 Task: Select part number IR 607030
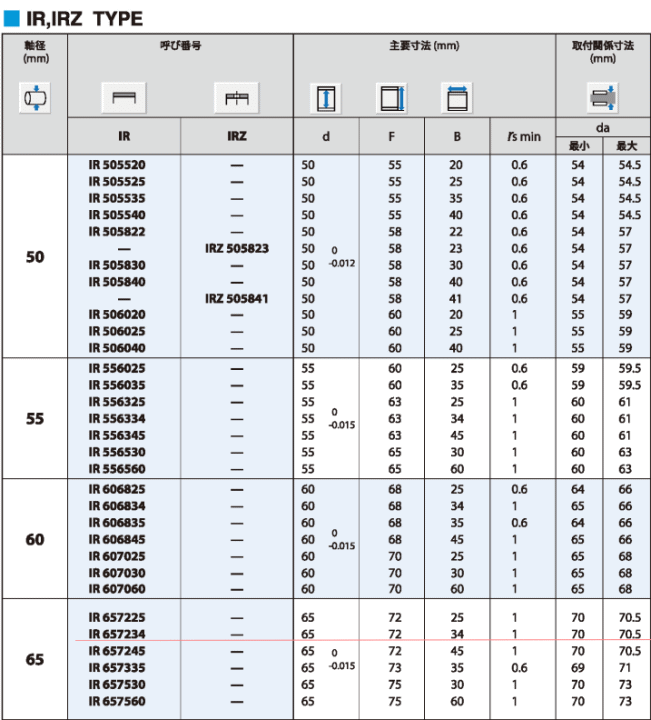click(117, 573)
